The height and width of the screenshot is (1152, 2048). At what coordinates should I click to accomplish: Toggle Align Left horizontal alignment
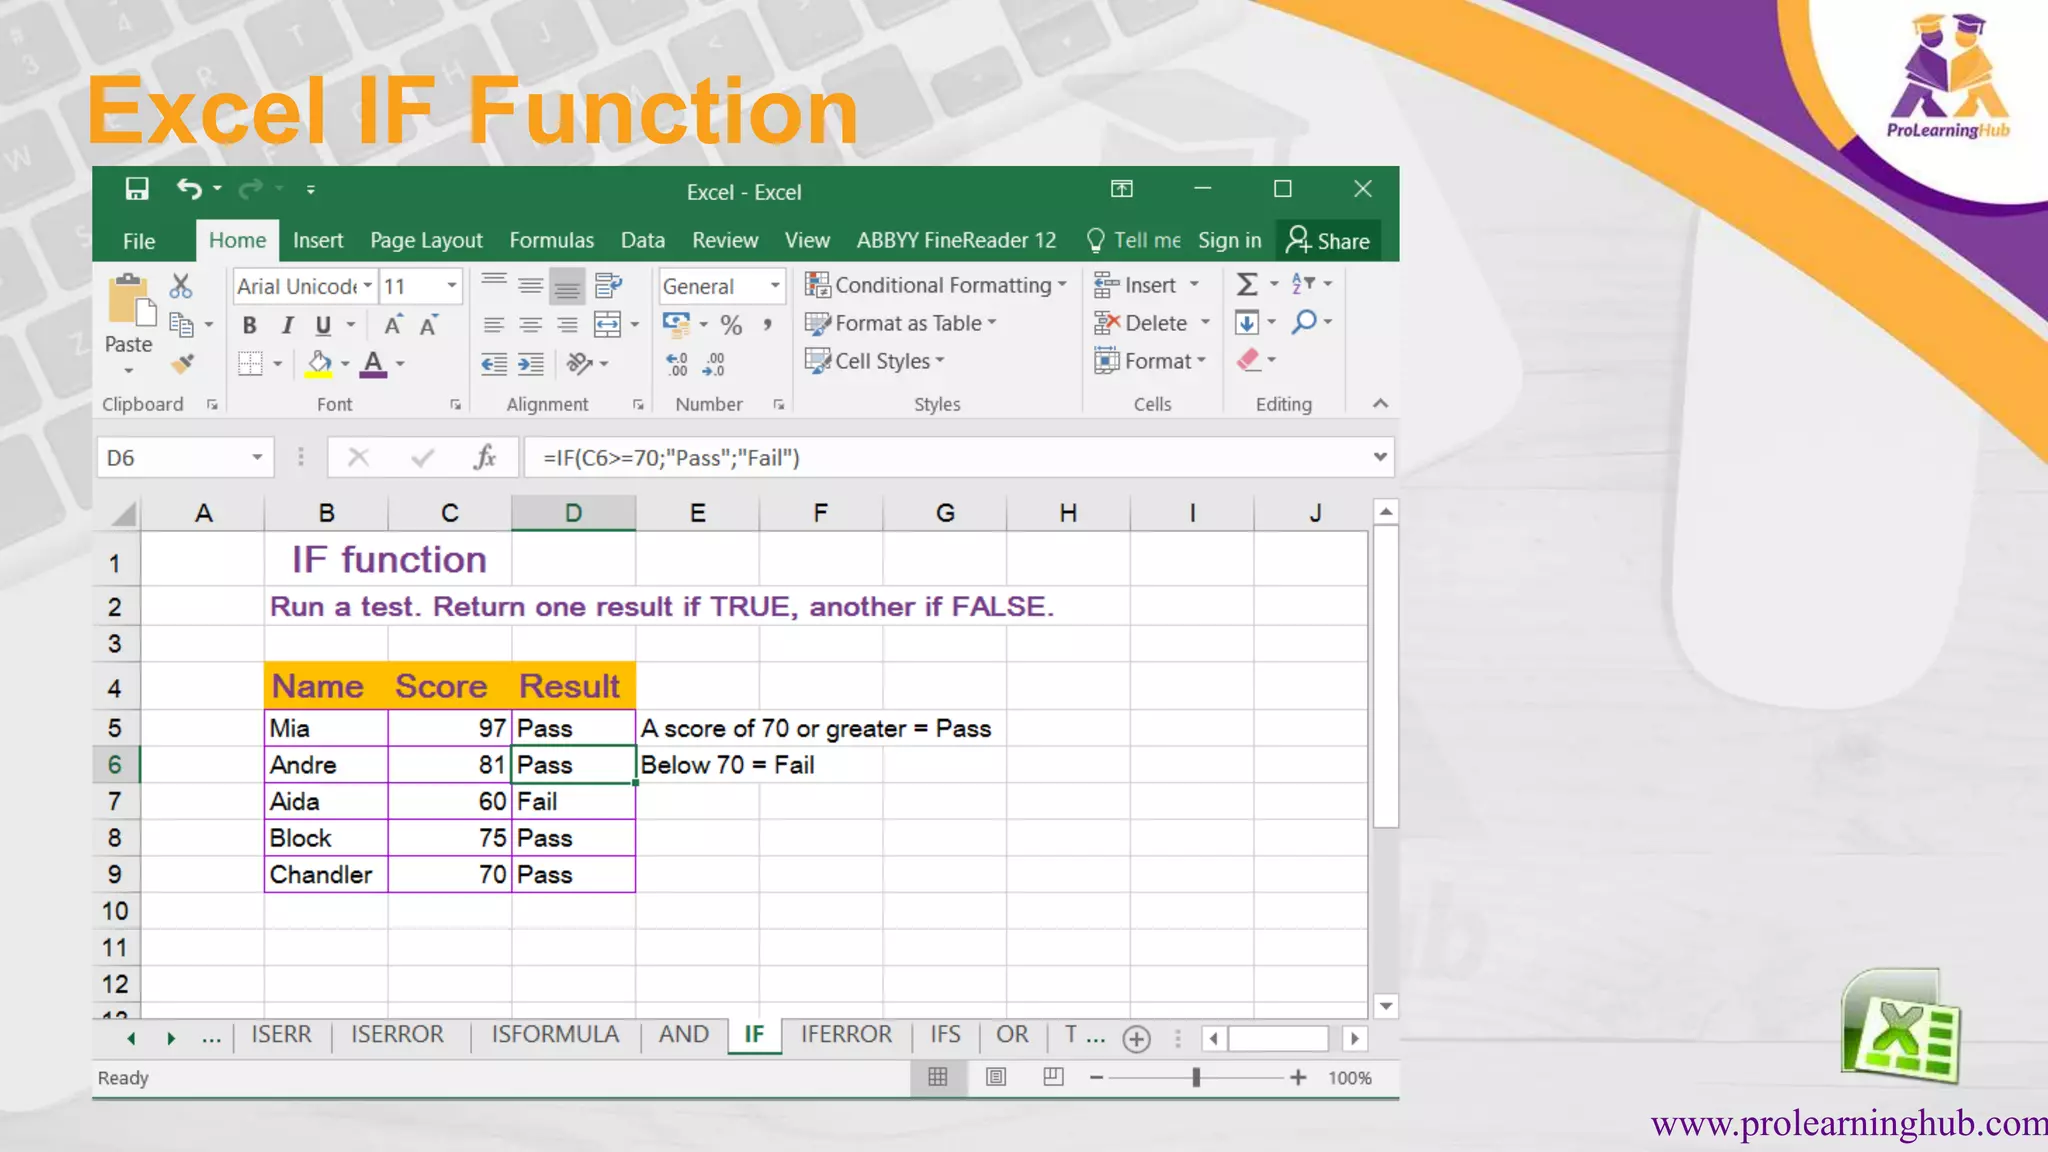[494, 325]
